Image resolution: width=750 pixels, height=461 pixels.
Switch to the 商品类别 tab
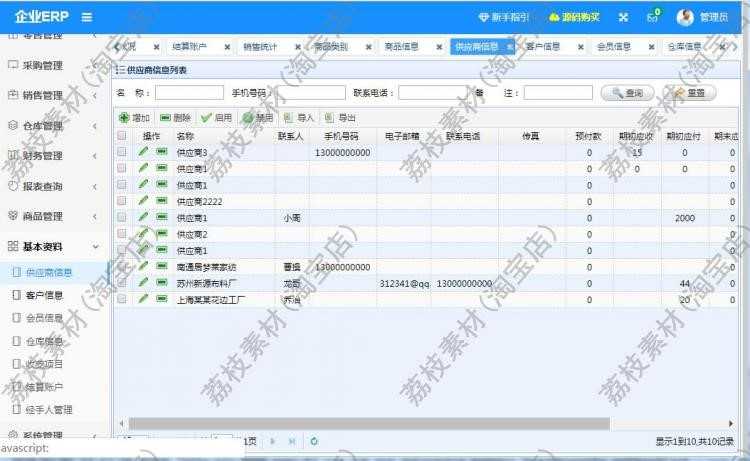331,46
